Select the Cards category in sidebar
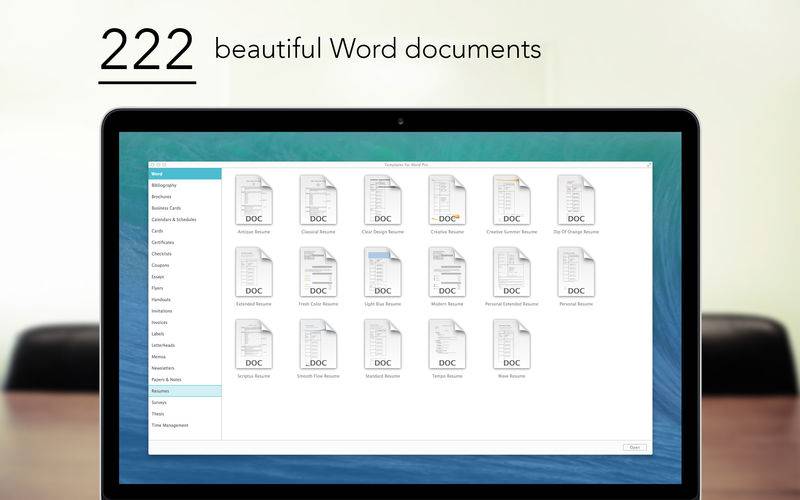 [185, 231]
